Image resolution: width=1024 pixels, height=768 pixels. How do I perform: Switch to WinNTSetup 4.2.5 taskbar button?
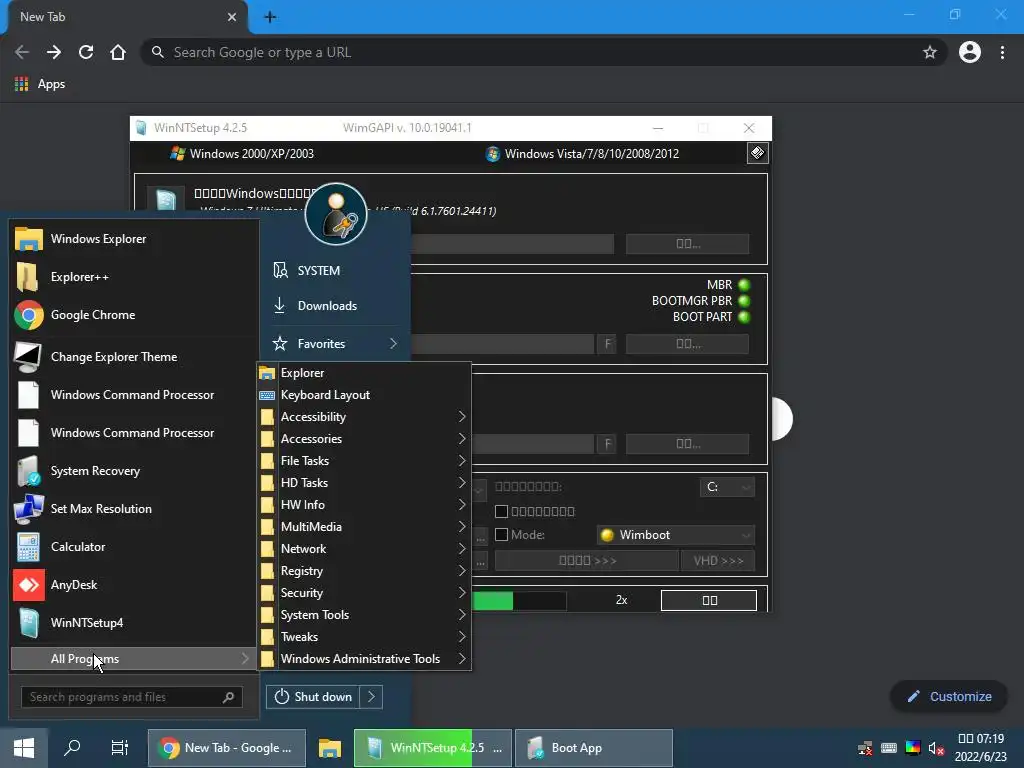click(432, 748)
